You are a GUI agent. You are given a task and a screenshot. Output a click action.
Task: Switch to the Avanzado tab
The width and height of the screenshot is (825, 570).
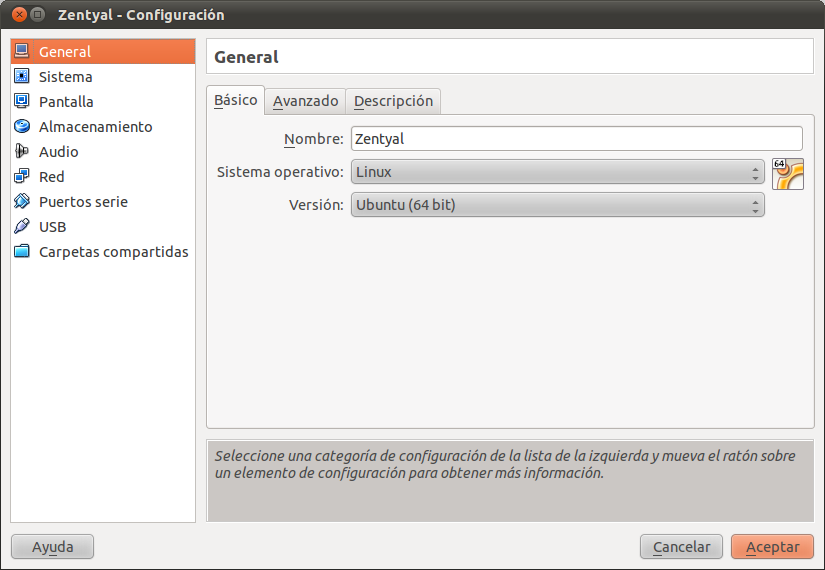305,101
